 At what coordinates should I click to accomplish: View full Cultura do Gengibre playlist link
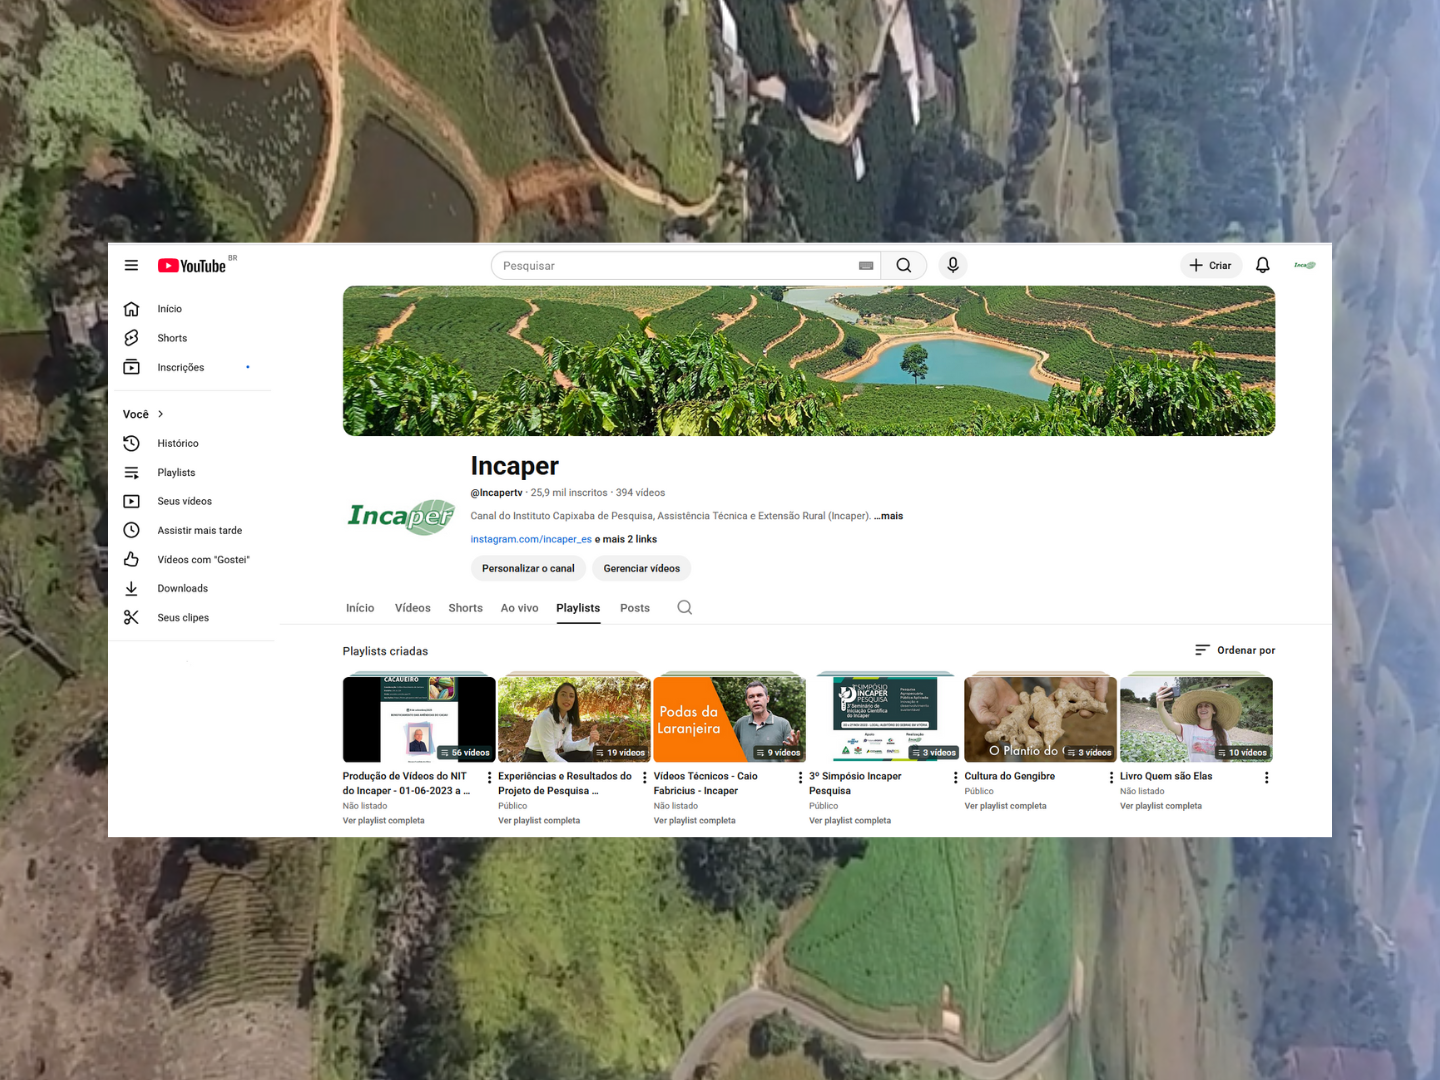coord(1005,806)
